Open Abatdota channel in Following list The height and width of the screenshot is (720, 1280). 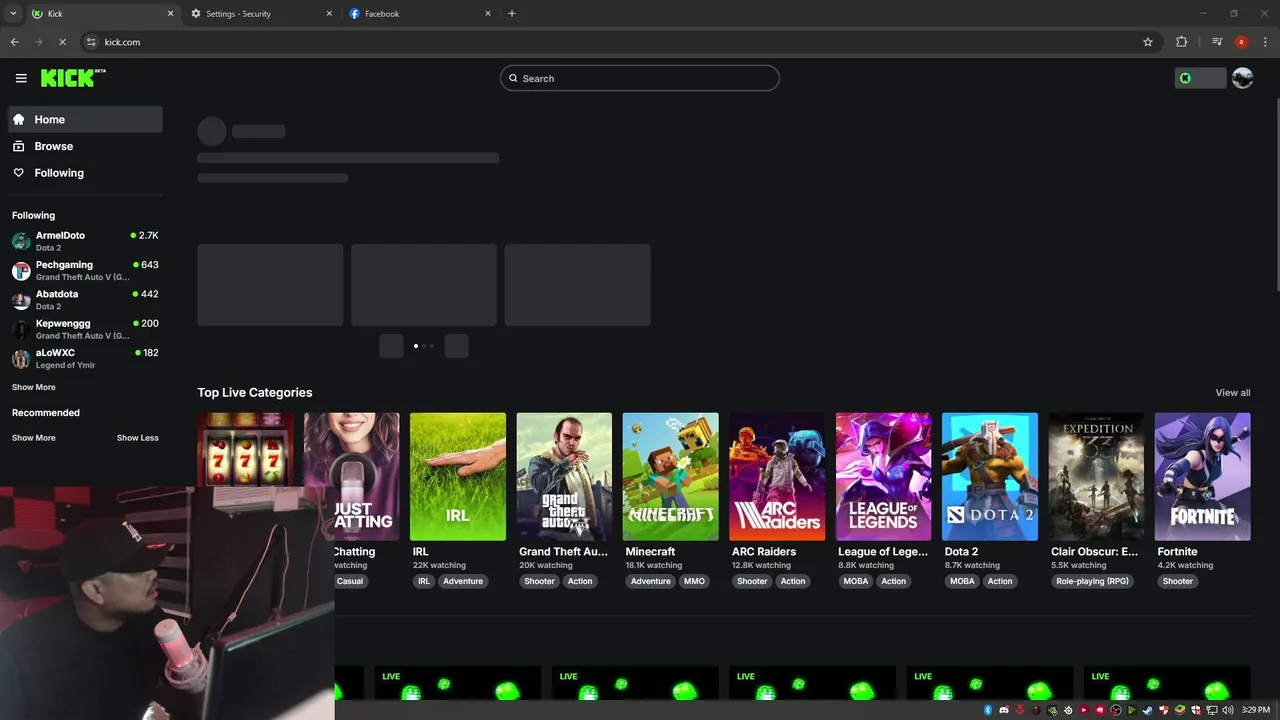coord(85,300)
